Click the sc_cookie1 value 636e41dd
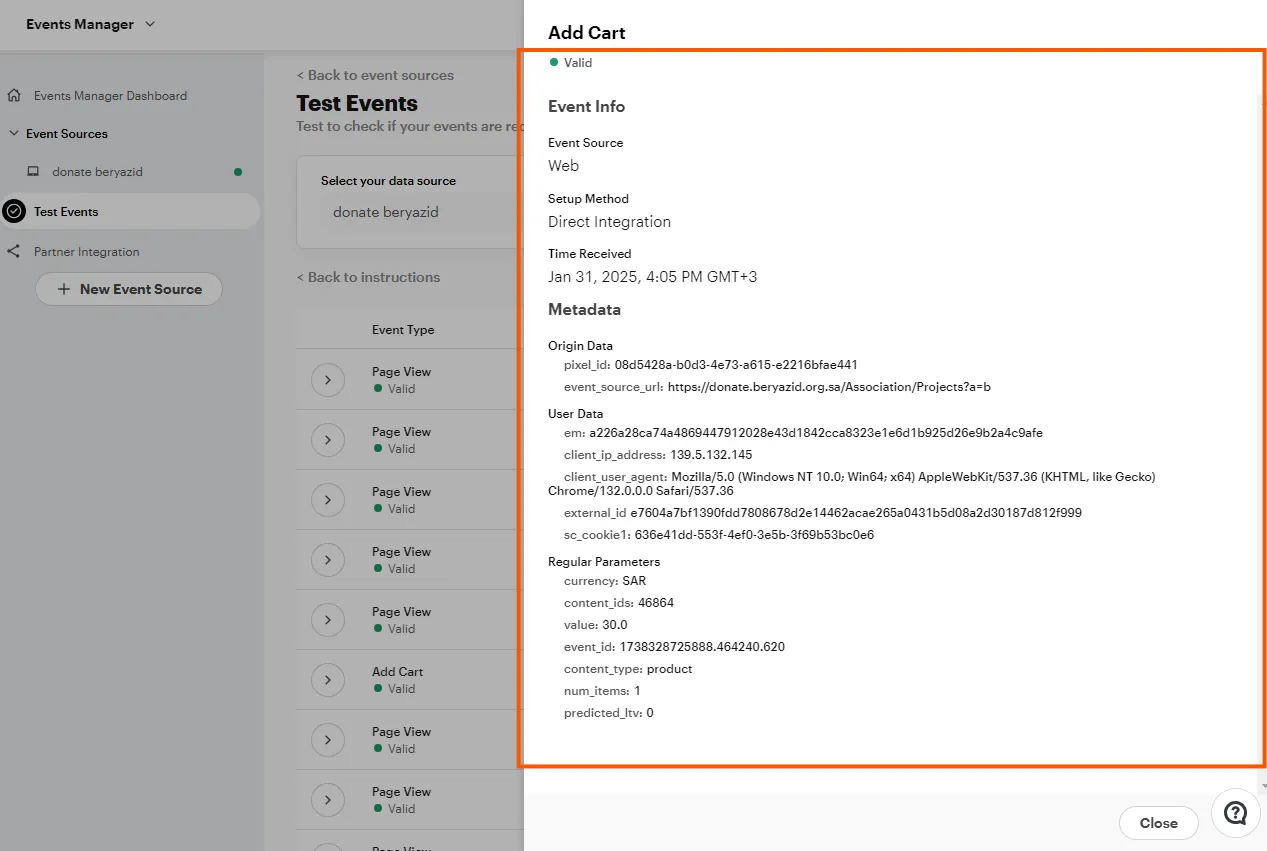The height and width of the screenshot is (851, 1267). coord(754,535)
